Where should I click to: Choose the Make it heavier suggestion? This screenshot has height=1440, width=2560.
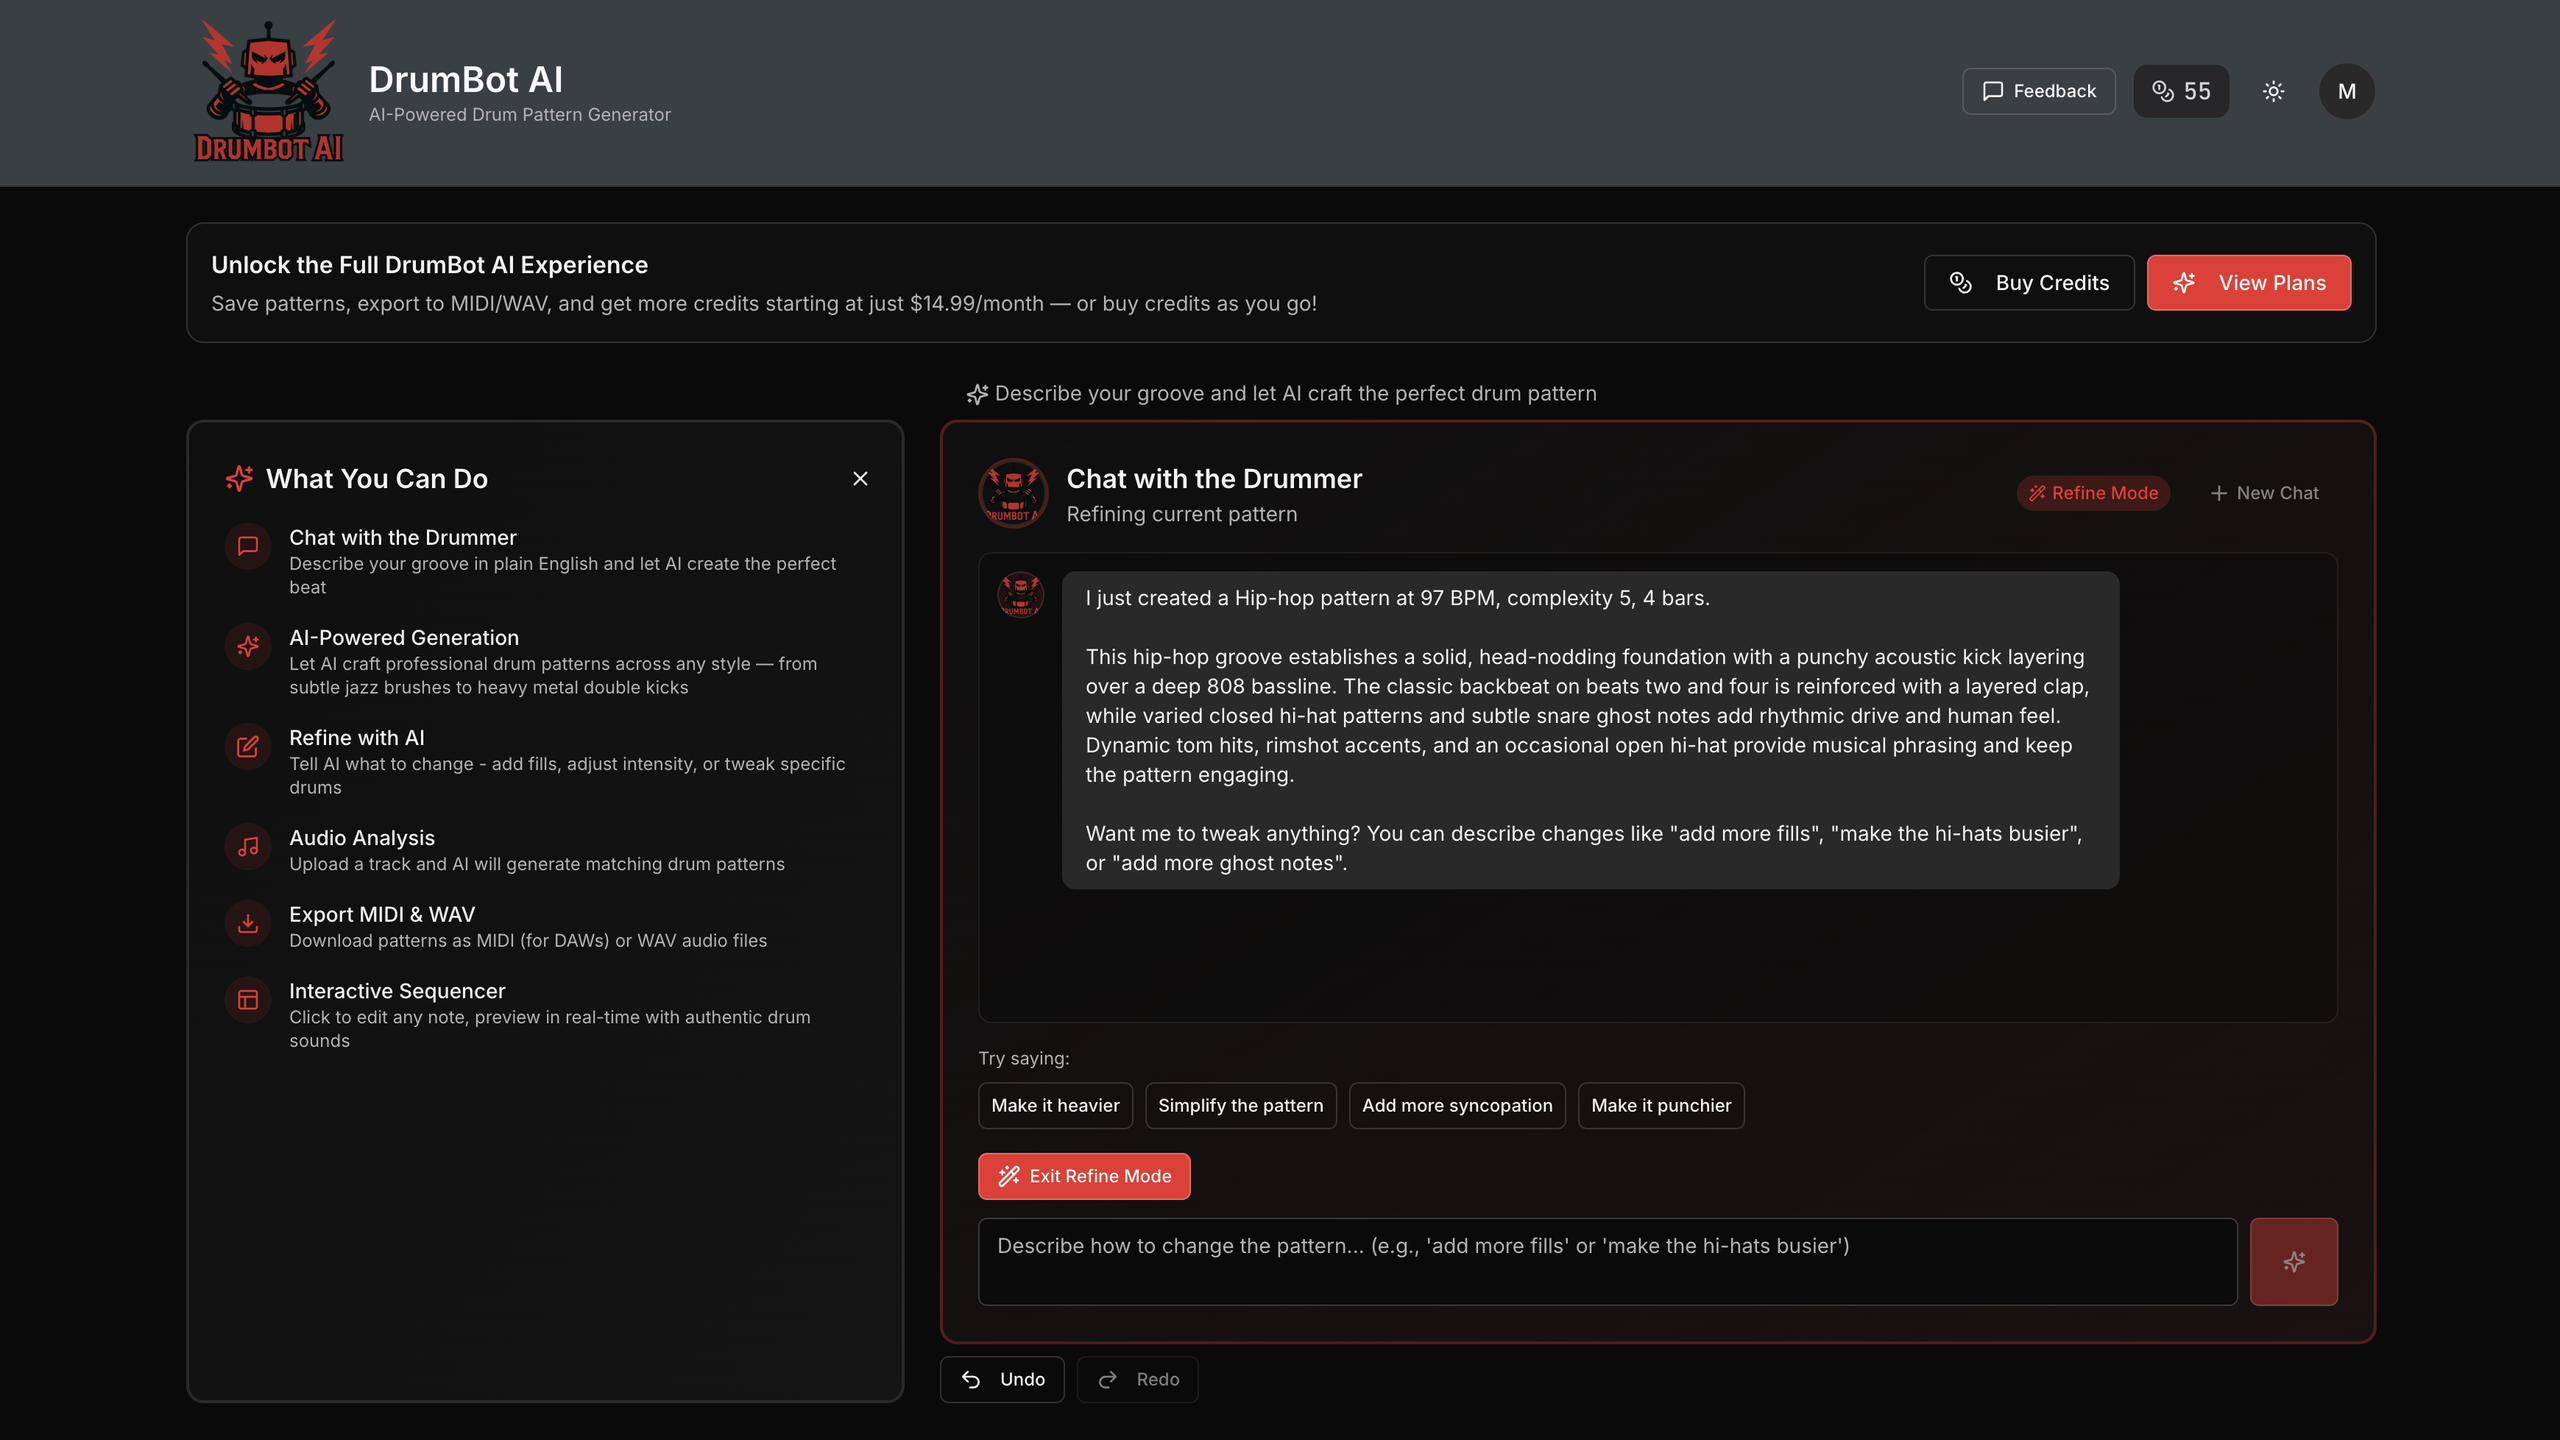click(x=1055, y=1105)
